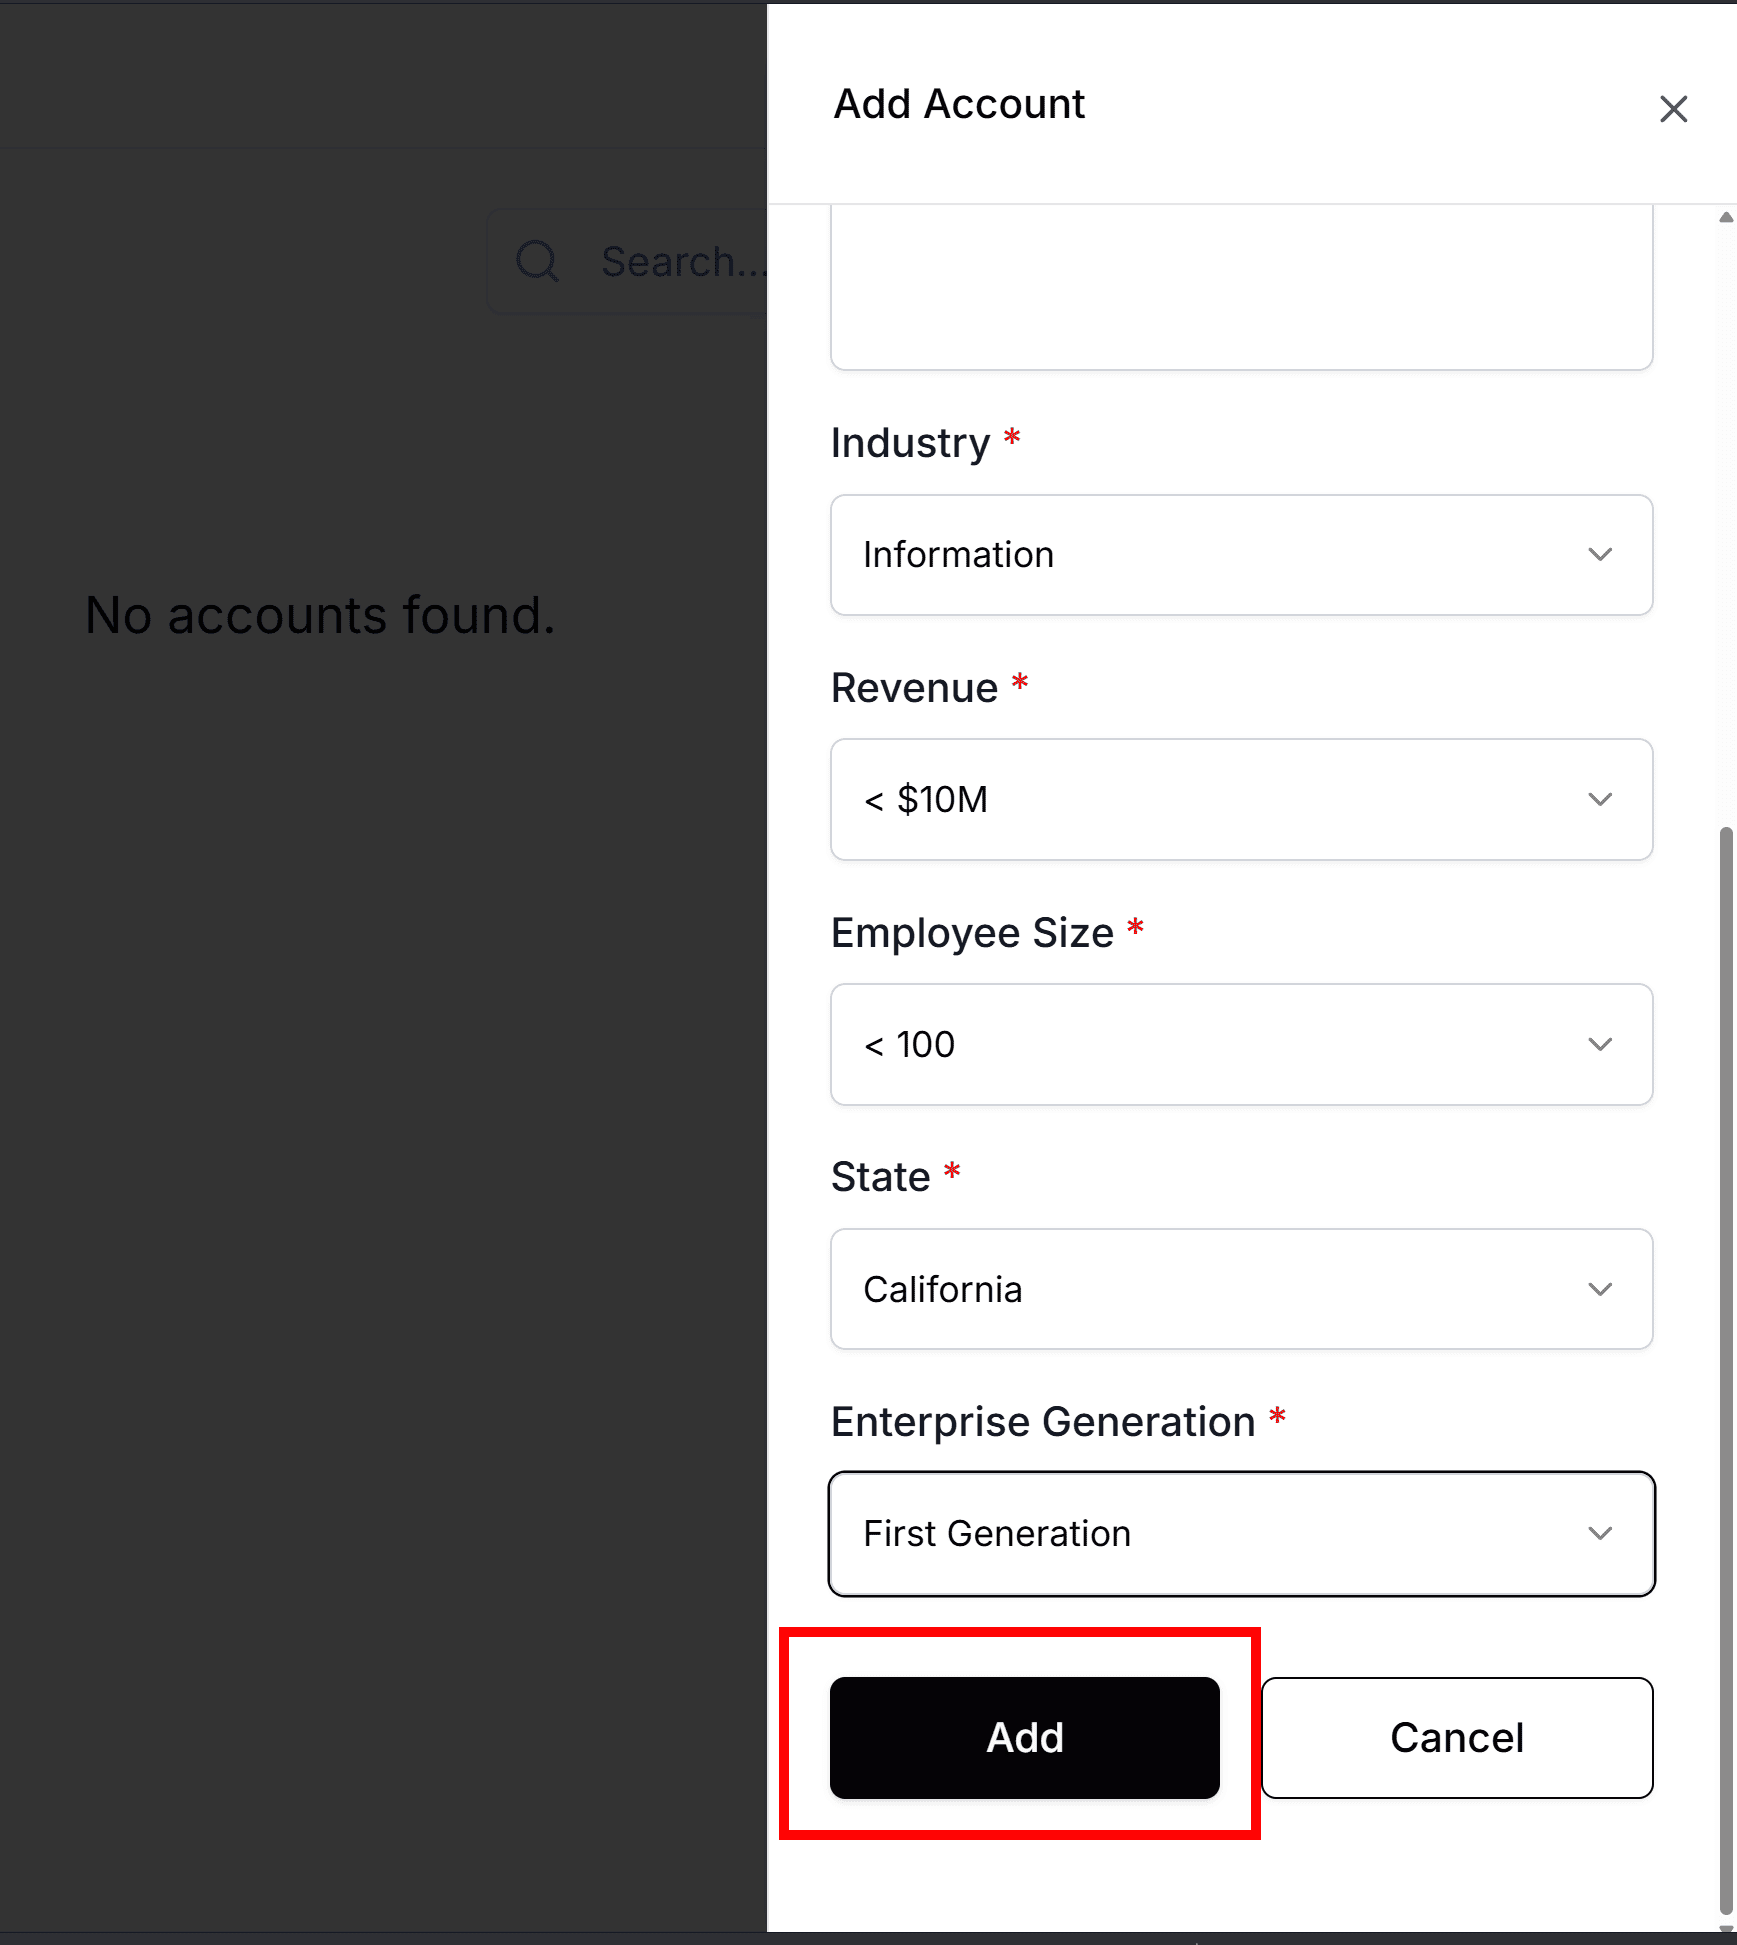Screen dimensions: 1737x1945
Task: Open the First Generation dropdown
Action: click(x=1240, y=1533)
